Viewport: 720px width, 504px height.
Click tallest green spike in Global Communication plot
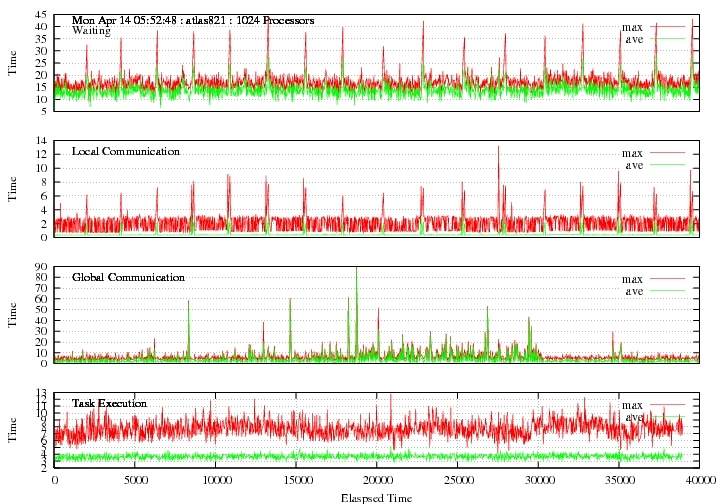coord(356,275)
